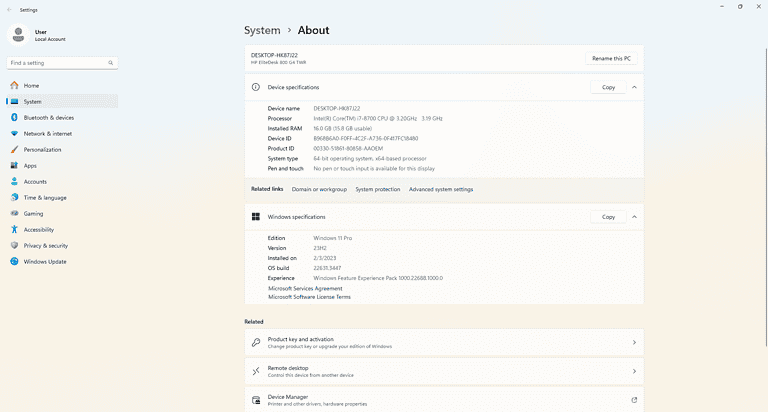Click Device Manager external link icon

click(x=634, y=400)
